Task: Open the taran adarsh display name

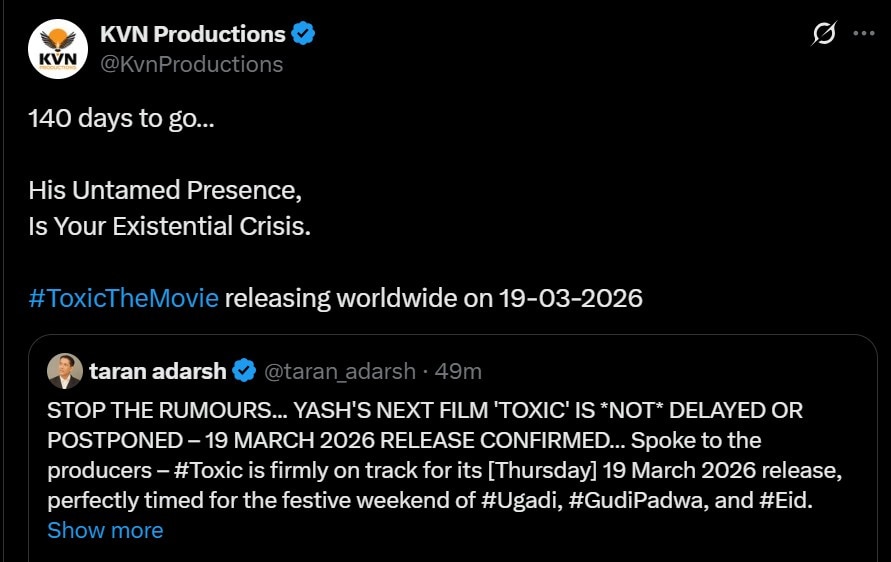Action: coord(158,372)
